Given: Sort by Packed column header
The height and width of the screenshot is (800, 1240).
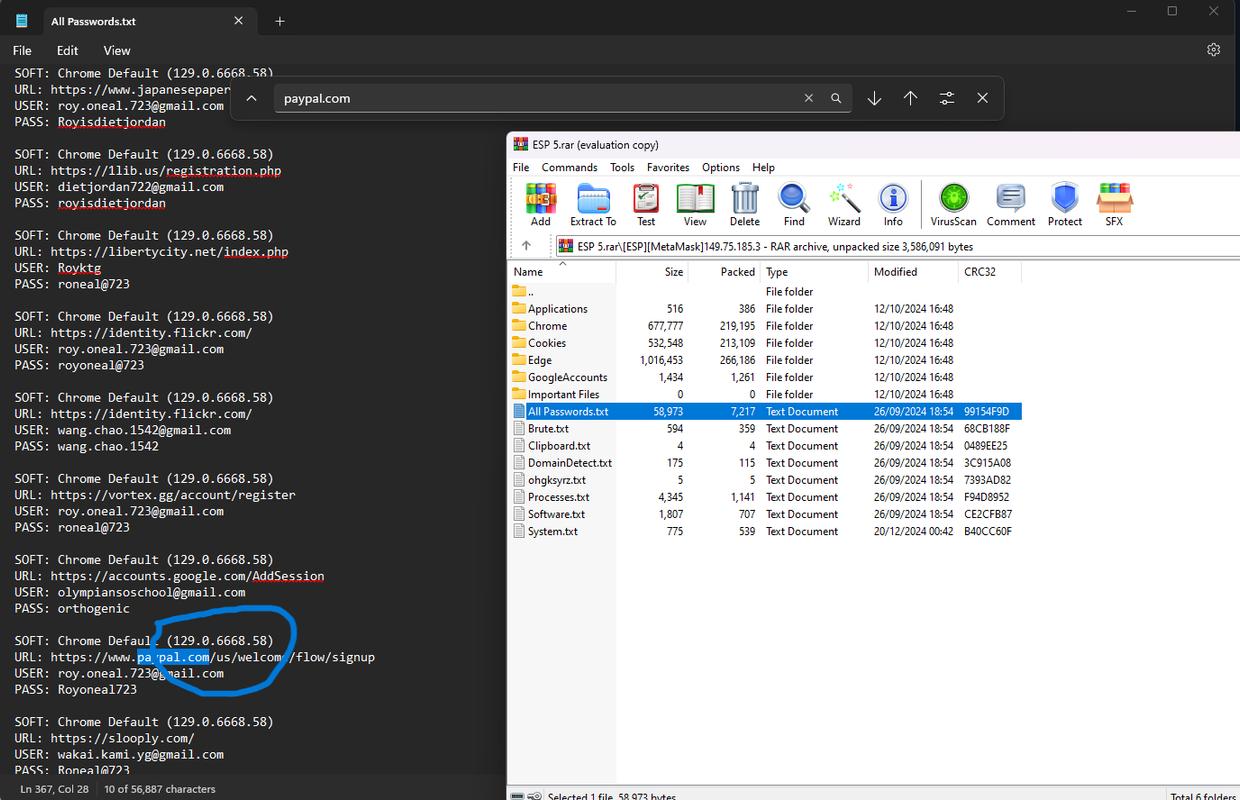Looking at the screenshot, I should coord(725,271).
